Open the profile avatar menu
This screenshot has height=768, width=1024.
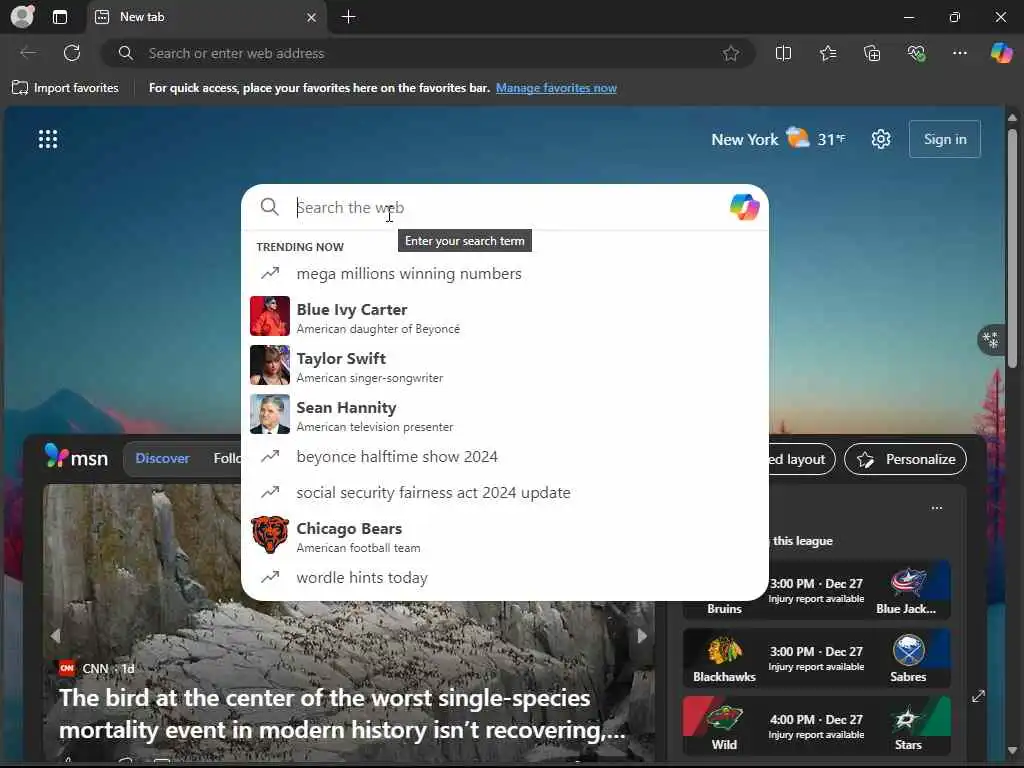coord(22,16)
